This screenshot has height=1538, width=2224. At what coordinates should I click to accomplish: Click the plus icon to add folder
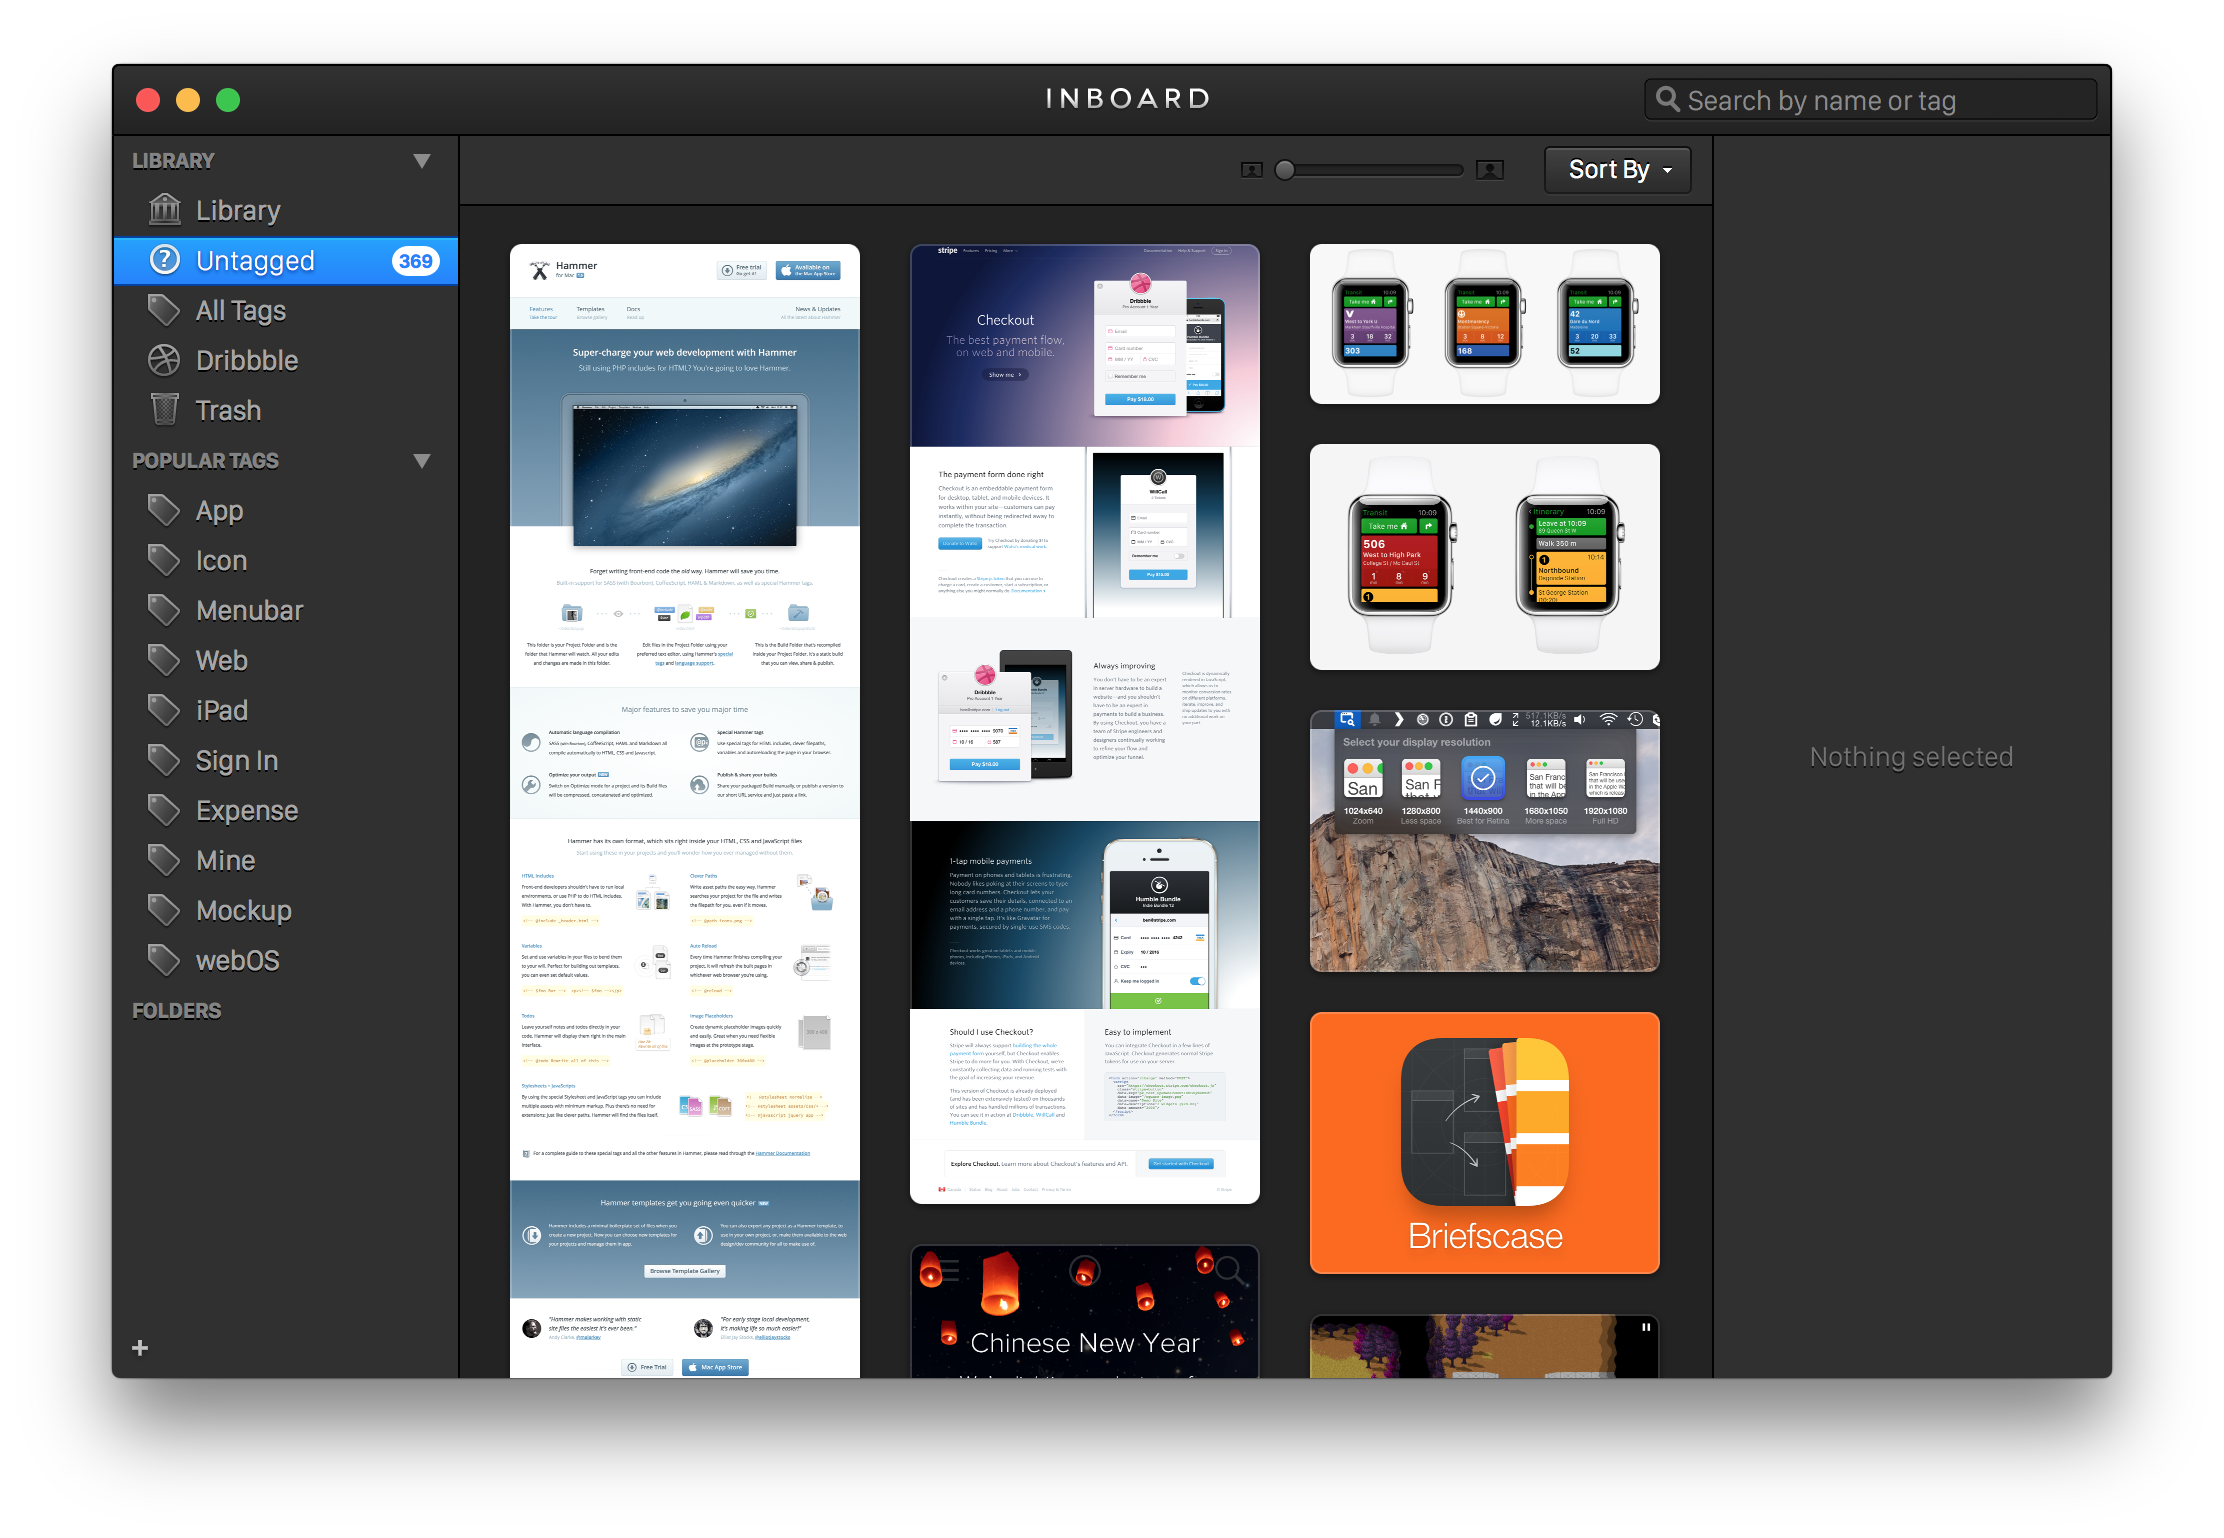(140, 1348)
